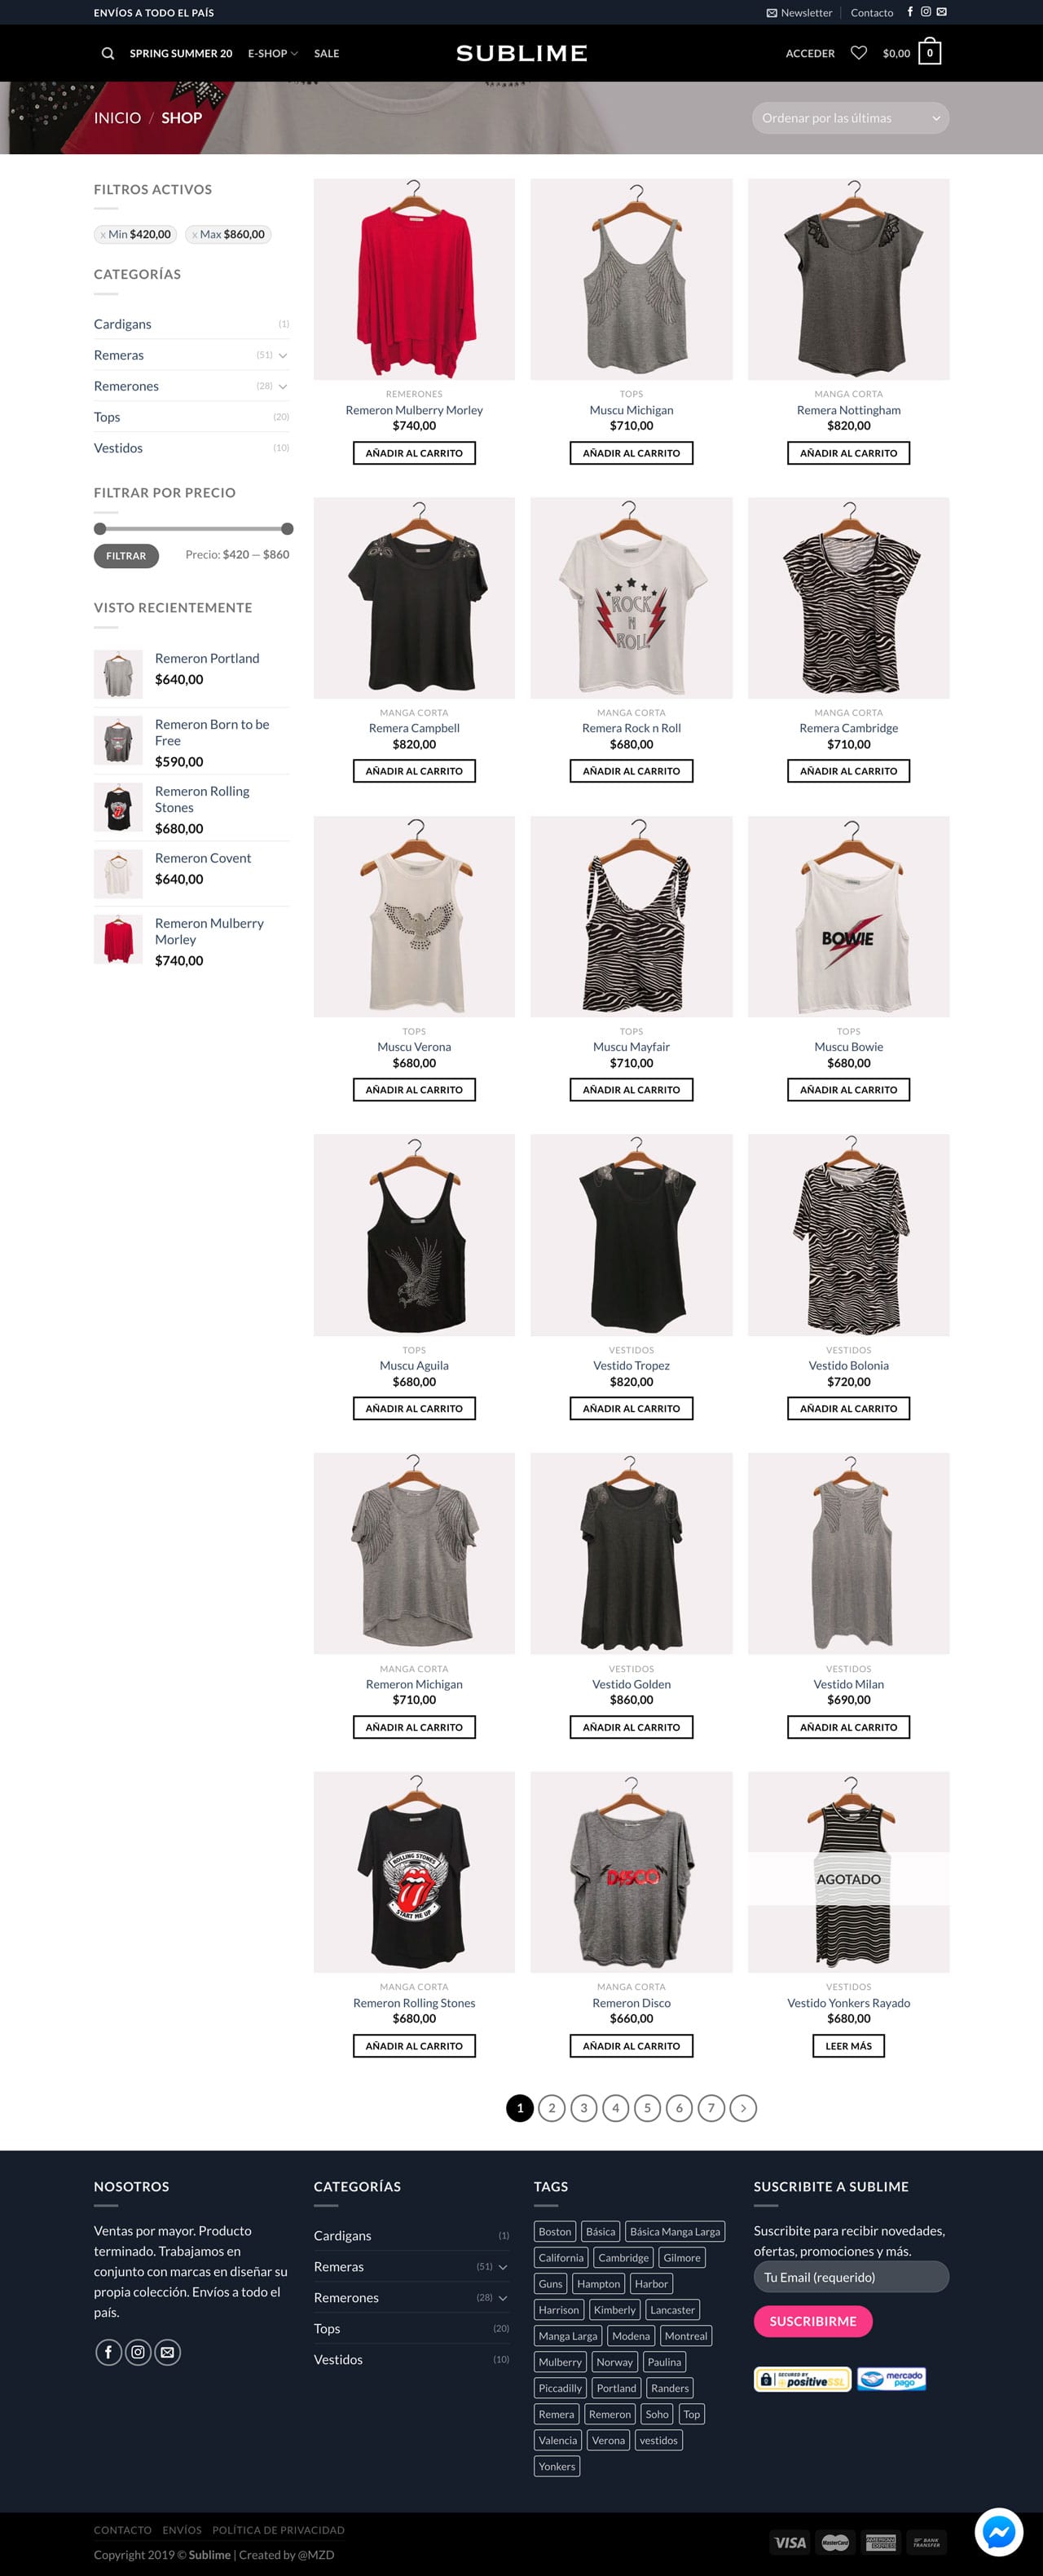Open the 'Ordenar por las últimas' dropdown
This screenshot has height=2576, width=1043.
point(850,118)
